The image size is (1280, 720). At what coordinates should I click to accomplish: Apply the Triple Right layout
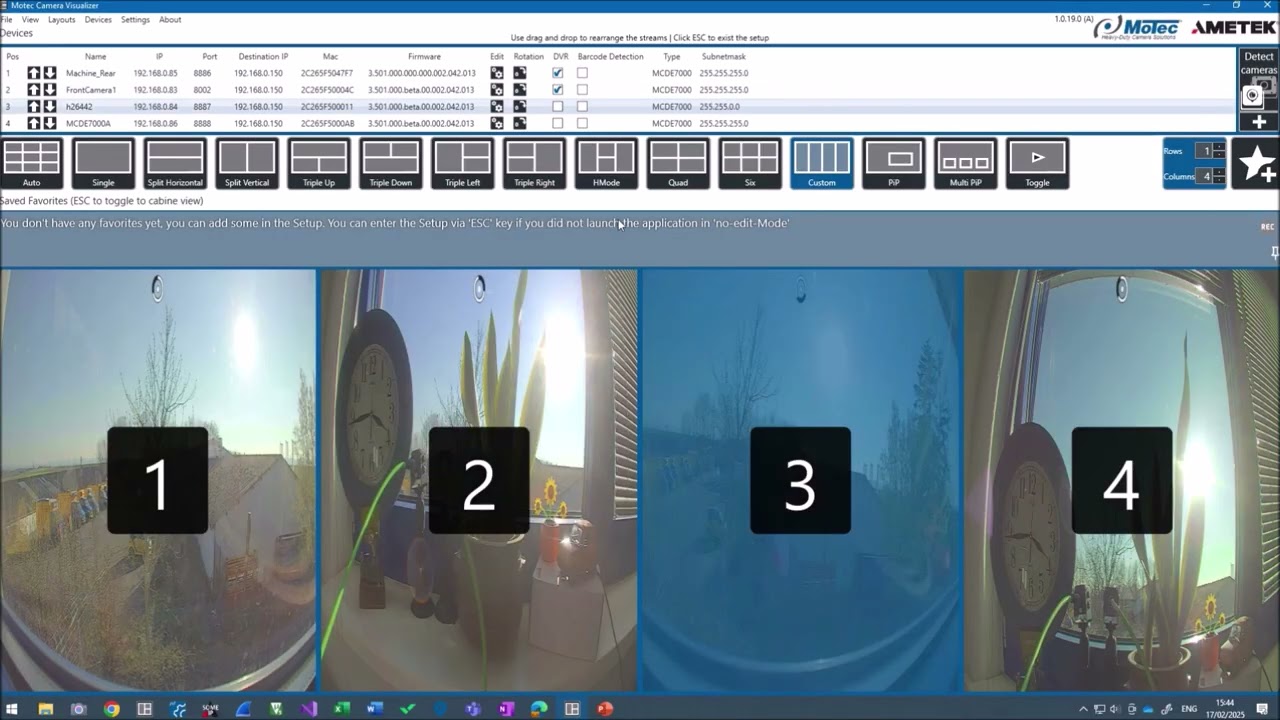[535, 164]
